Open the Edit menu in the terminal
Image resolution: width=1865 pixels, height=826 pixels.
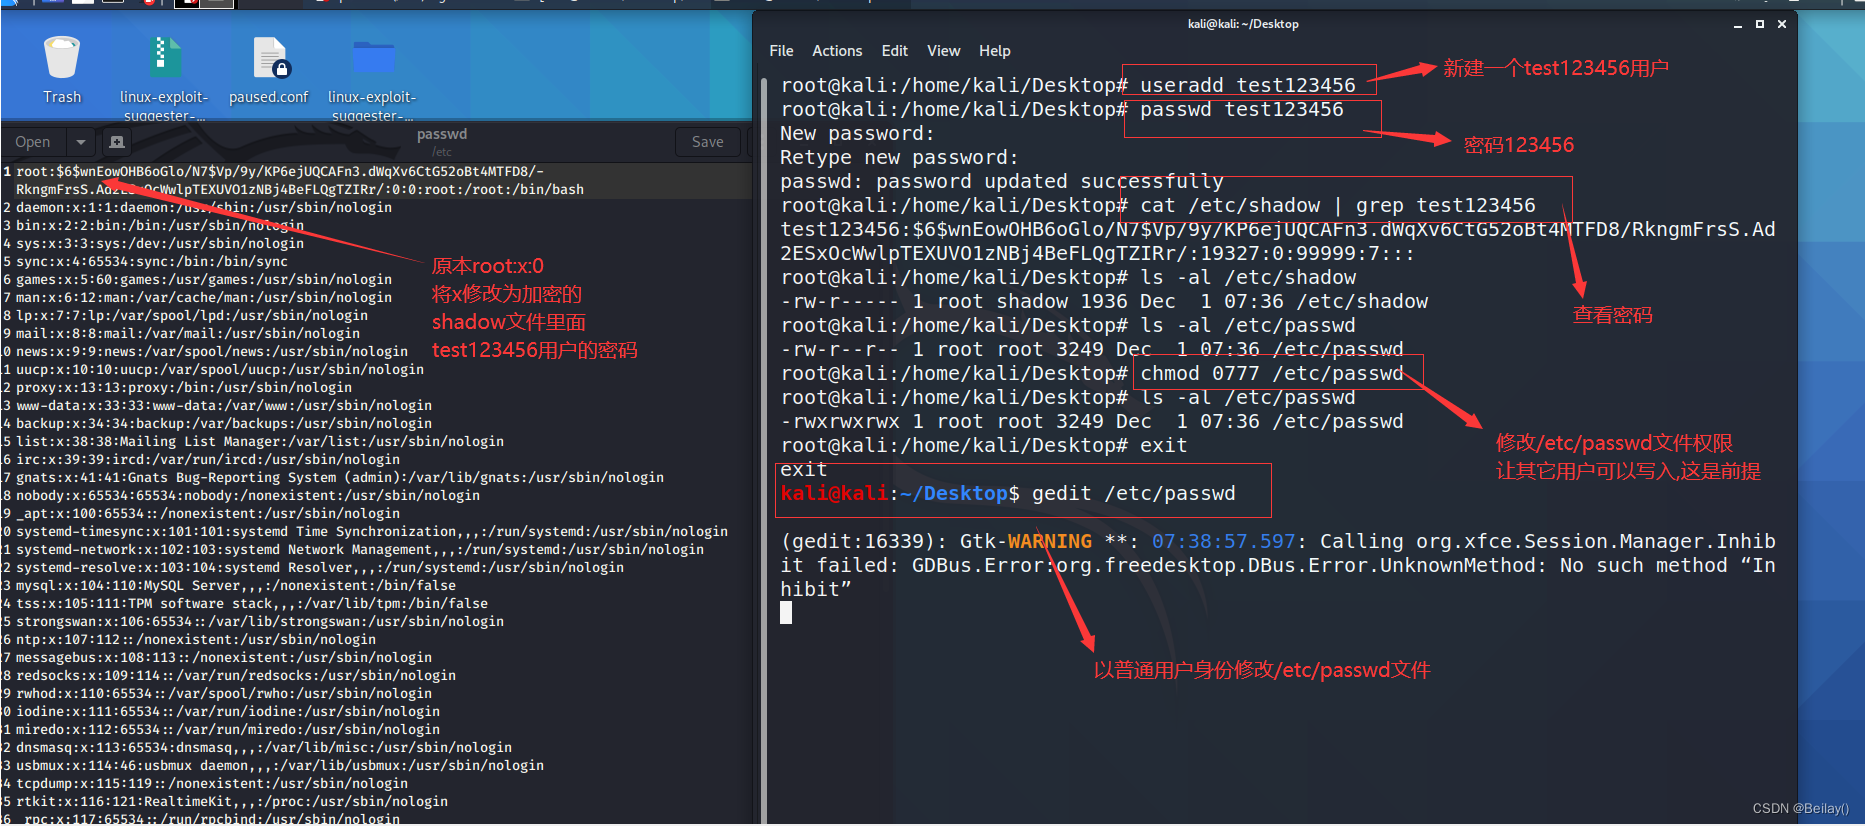pos(895,51)
